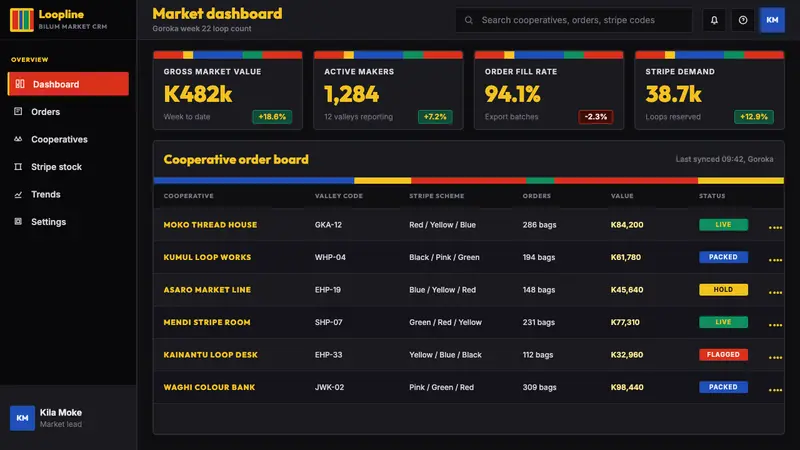Image resolution: width=800 pixels, height=450 pixels.
Task: Open the Trends menu item
Action: 68,194
